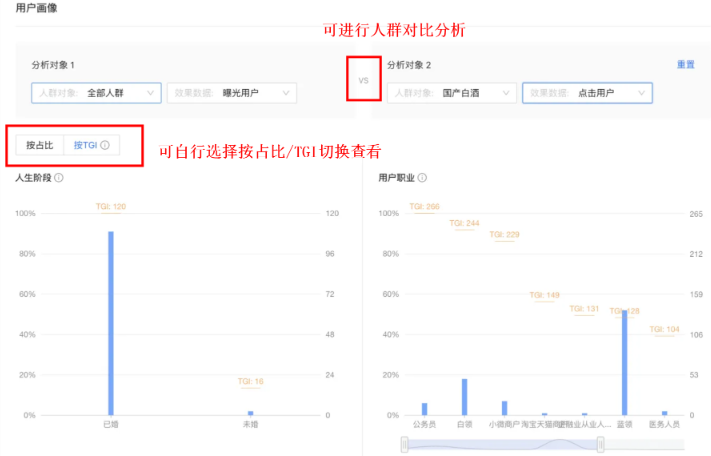Viewport: 711px width, 456px height.
Task: Open 人群对象 全部人群 dropdown
Action: coord(96,93)
